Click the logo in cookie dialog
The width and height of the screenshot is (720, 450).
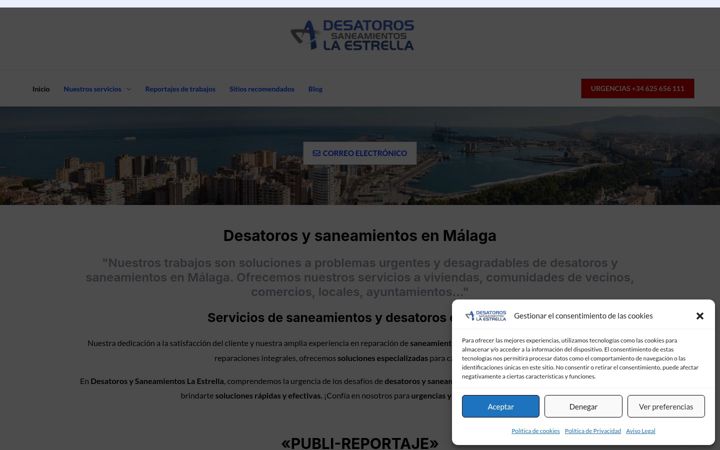tap(486, 315)
